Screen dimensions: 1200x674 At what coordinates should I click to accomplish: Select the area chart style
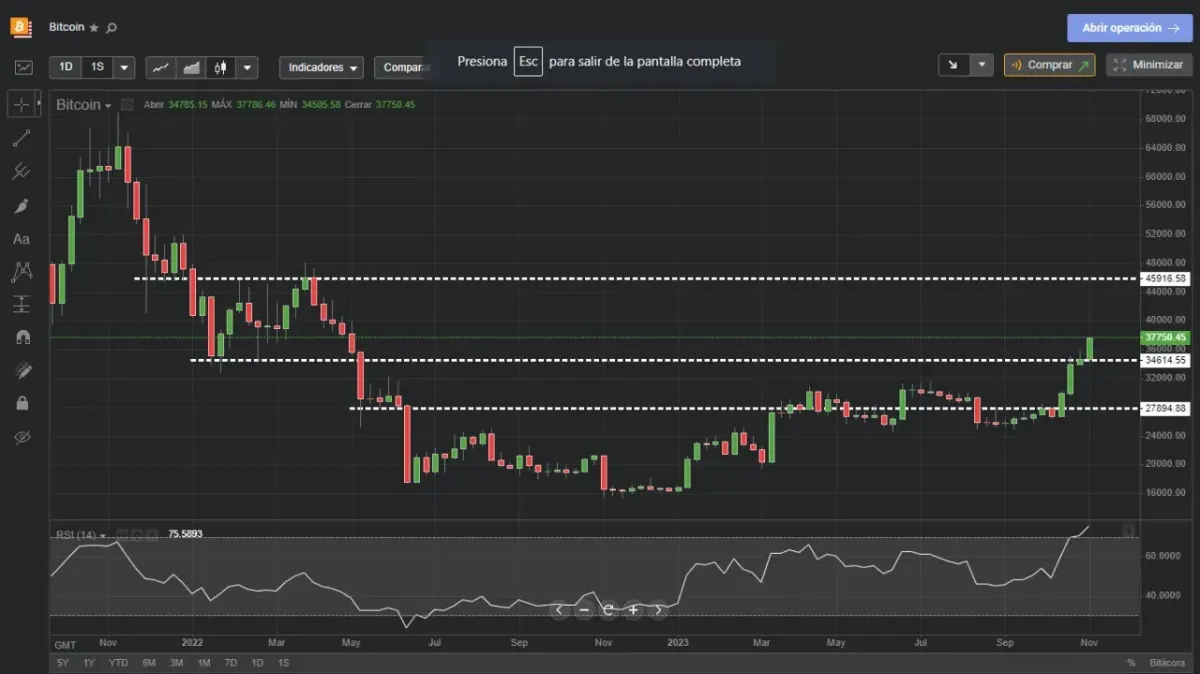click(x=191, y=67)
